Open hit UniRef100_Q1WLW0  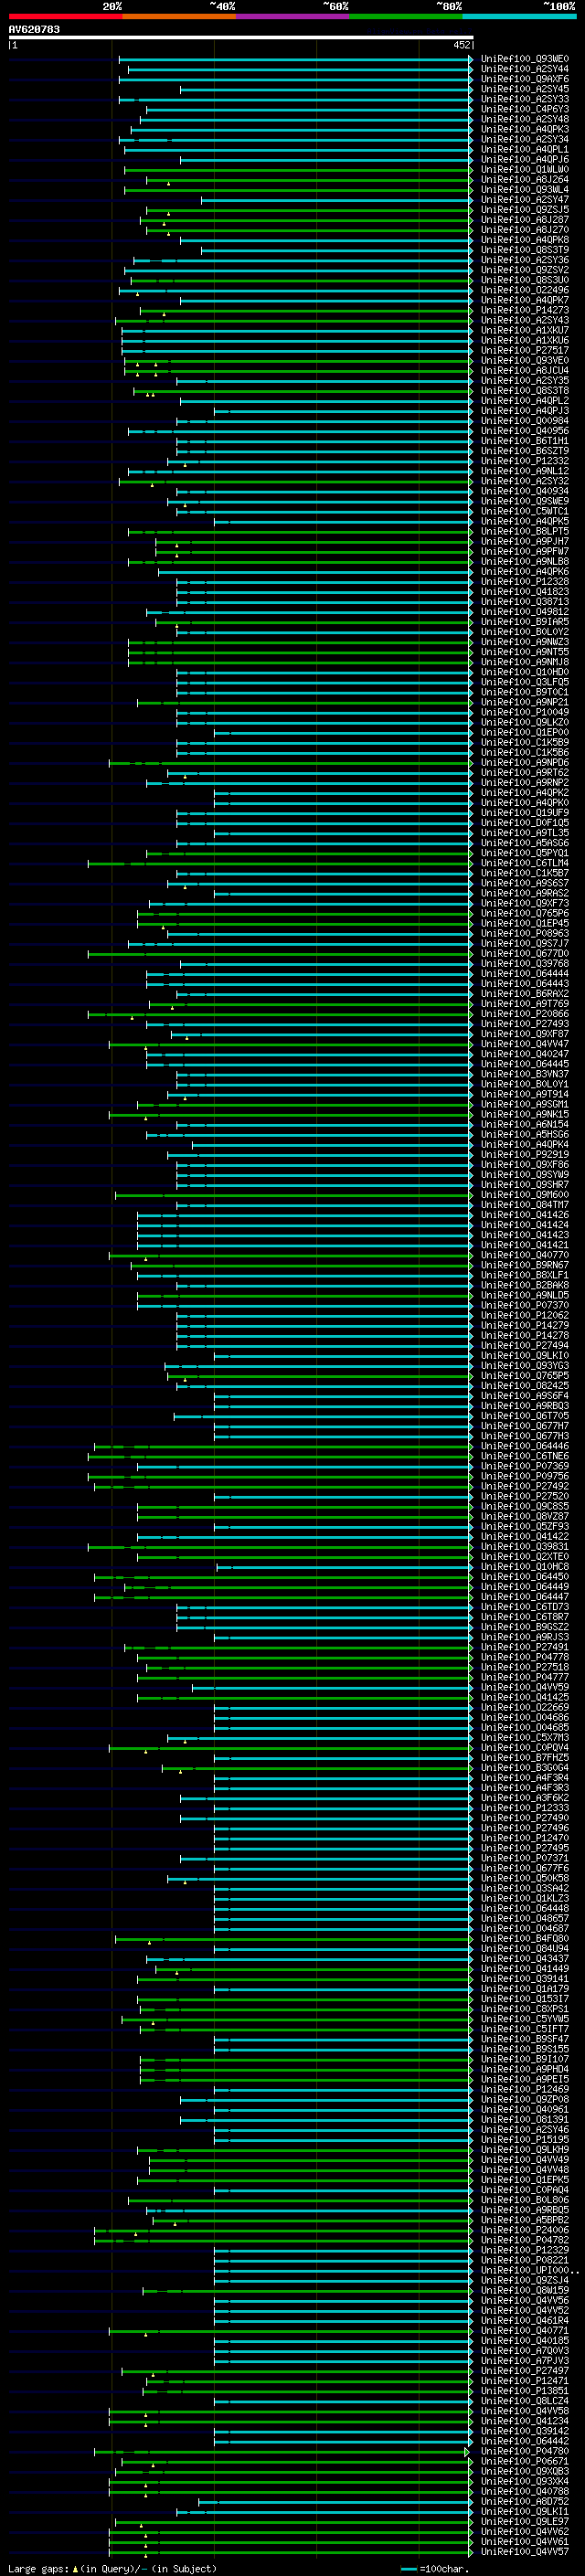[525, 169]
